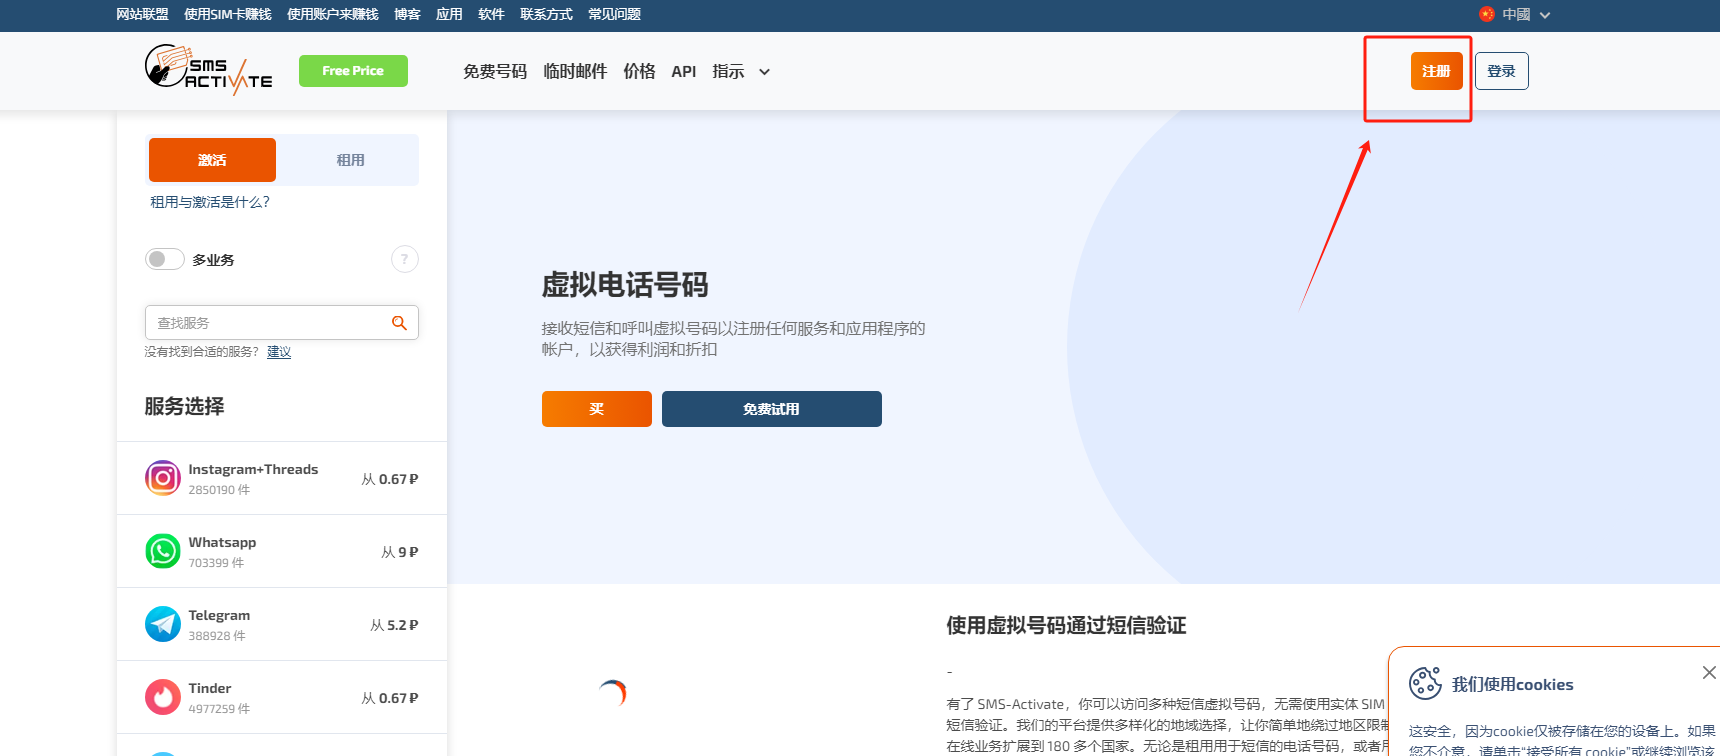Click the China flag icon
1720x756 pixels.
1486,14
